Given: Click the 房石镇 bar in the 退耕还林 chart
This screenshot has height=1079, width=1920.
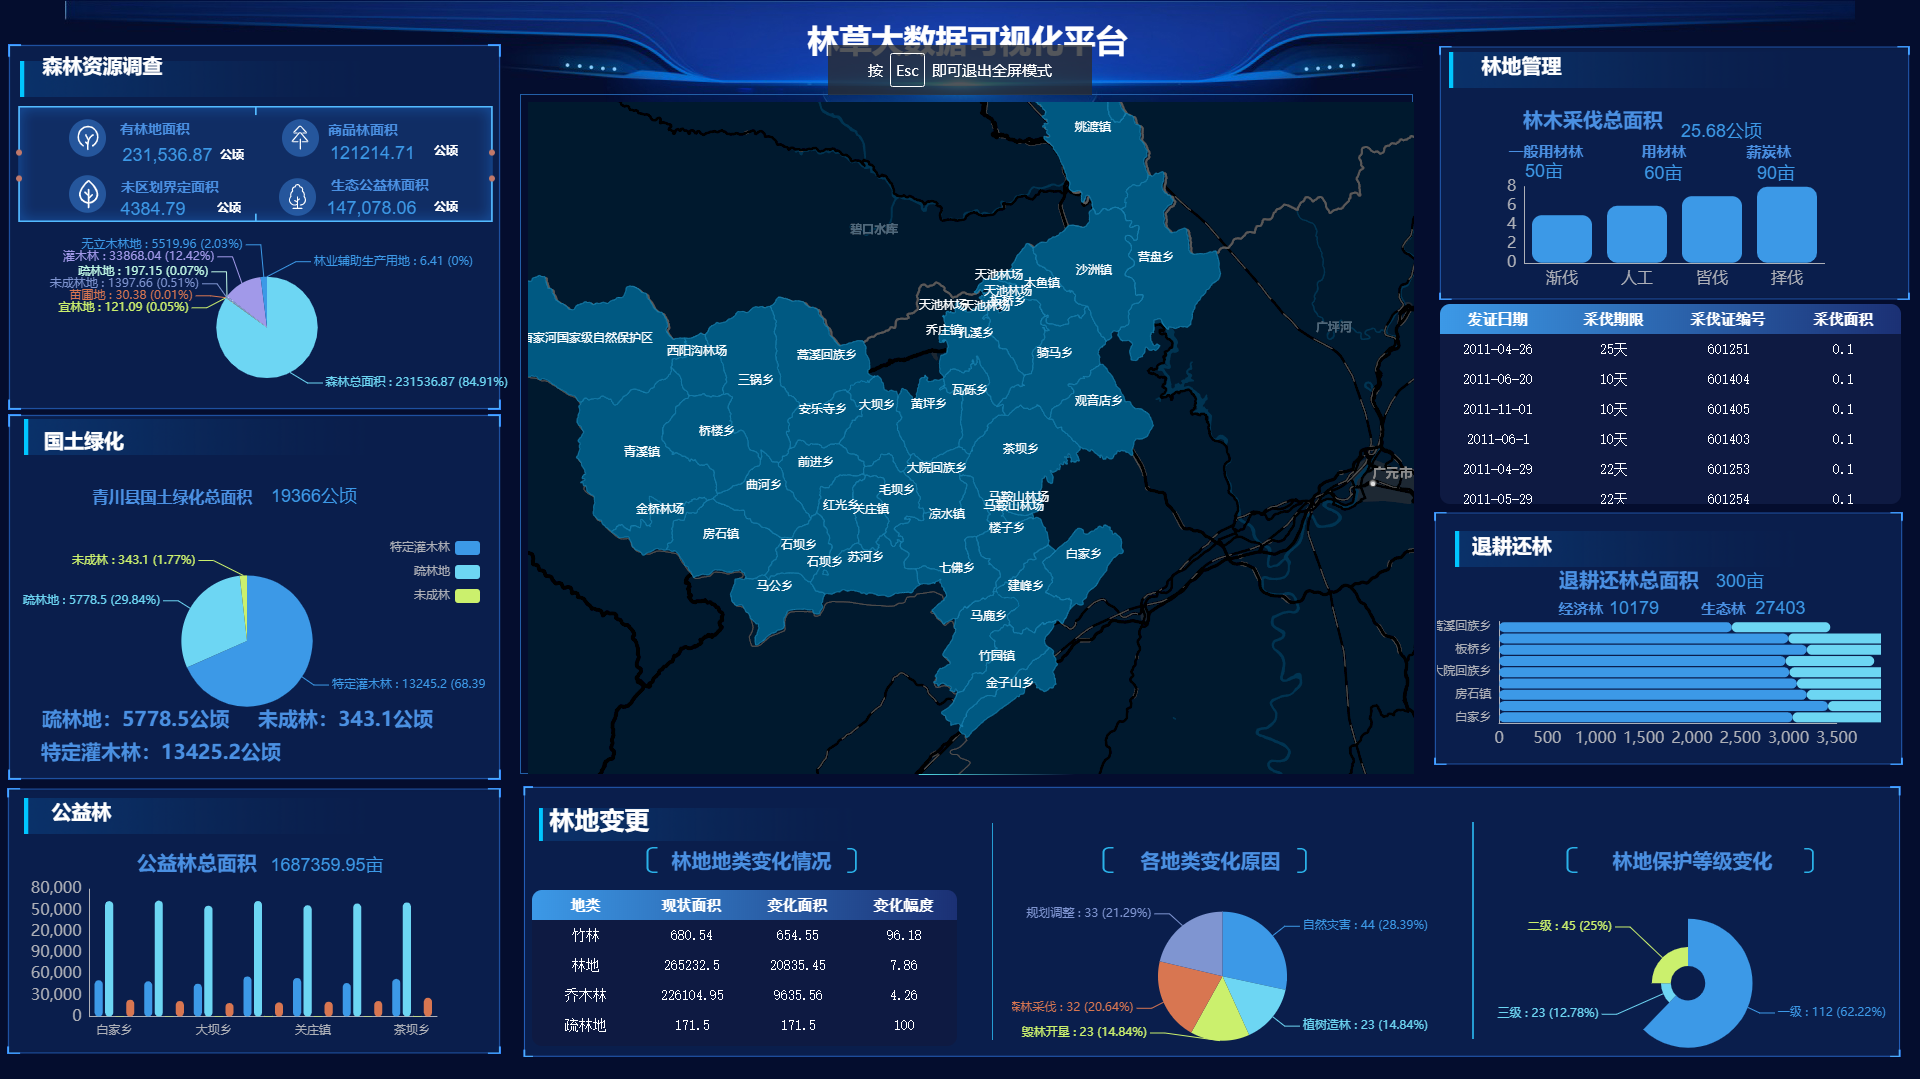Looking at the screenshot, I should point(1640,694).
